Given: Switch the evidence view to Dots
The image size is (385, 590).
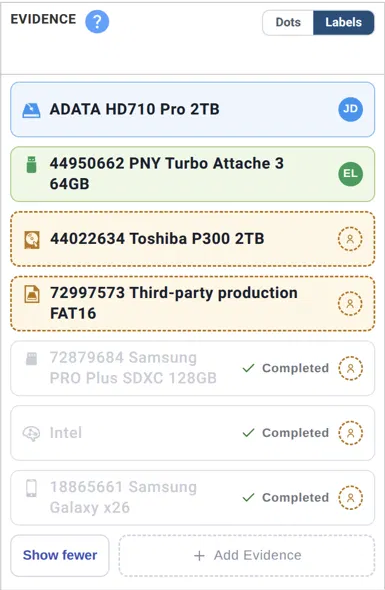Looking at the screenshot, I should [x=288, y=22].
